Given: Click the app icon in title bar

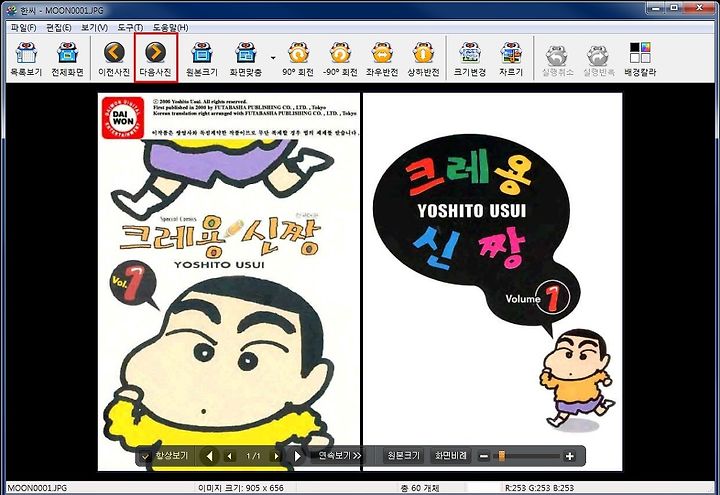Looking at the screenshot, I should [x=11, y=10].
